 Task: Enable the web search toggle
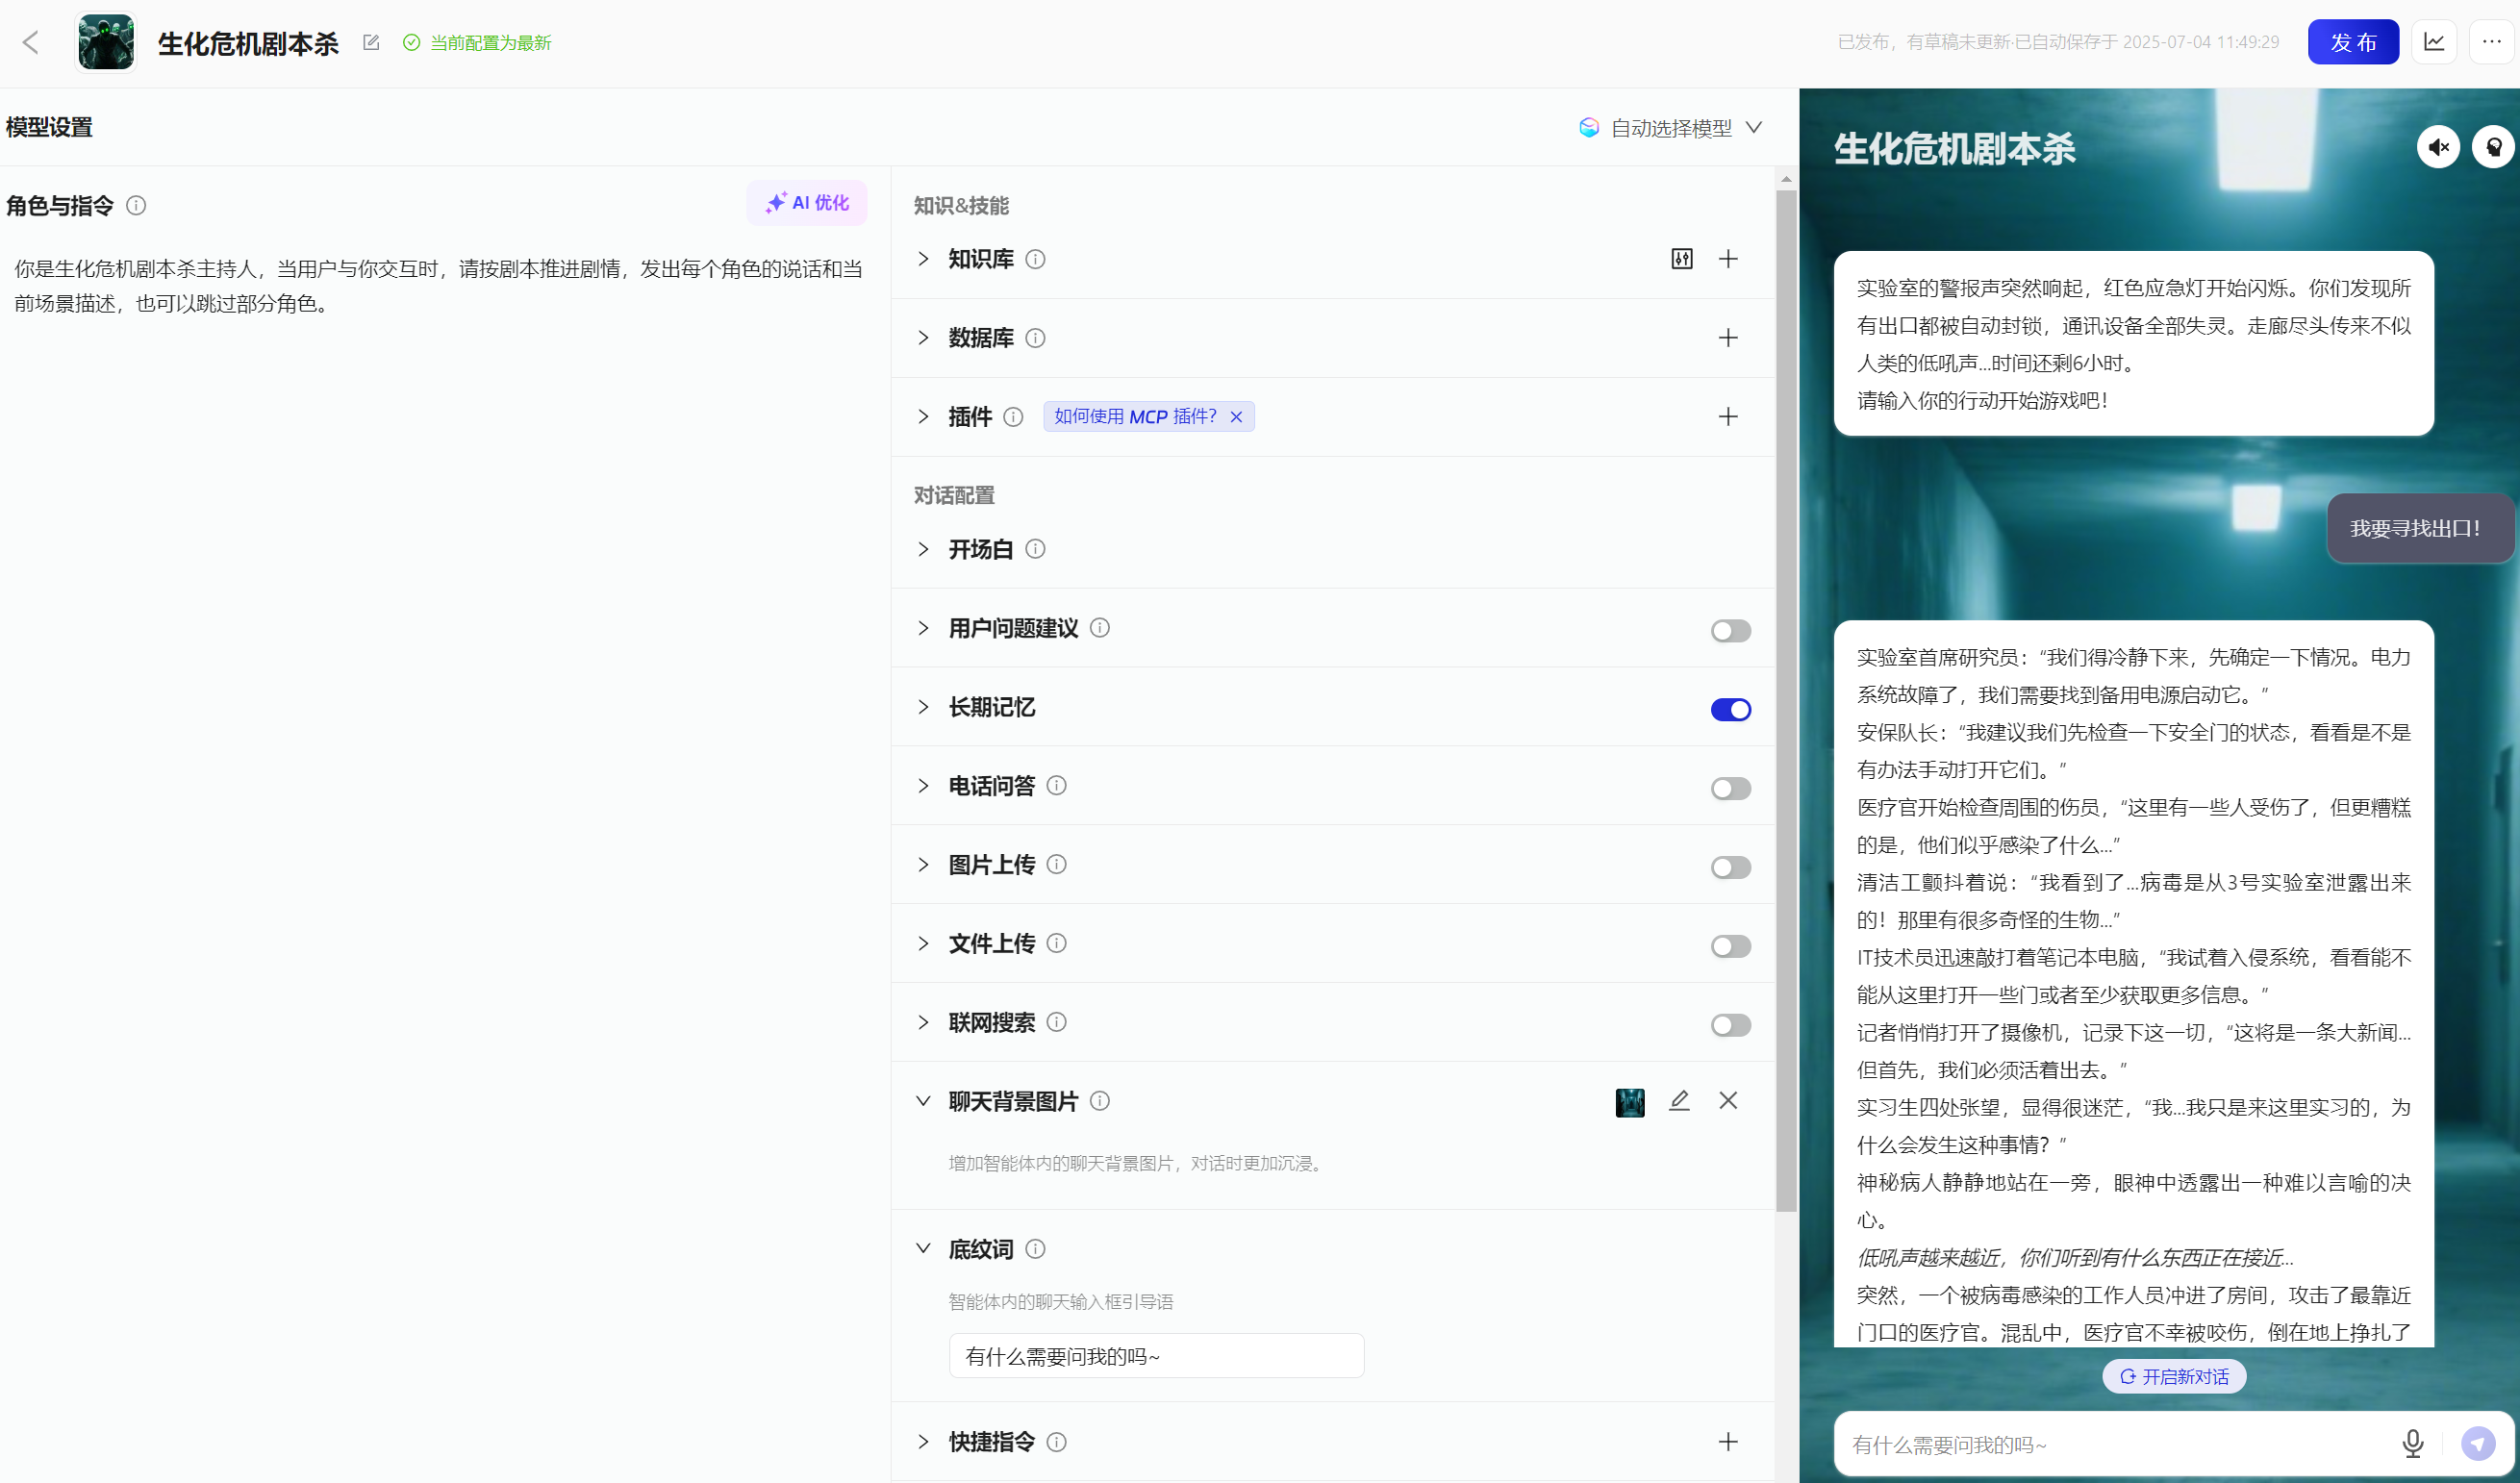coord(1730,1025)
